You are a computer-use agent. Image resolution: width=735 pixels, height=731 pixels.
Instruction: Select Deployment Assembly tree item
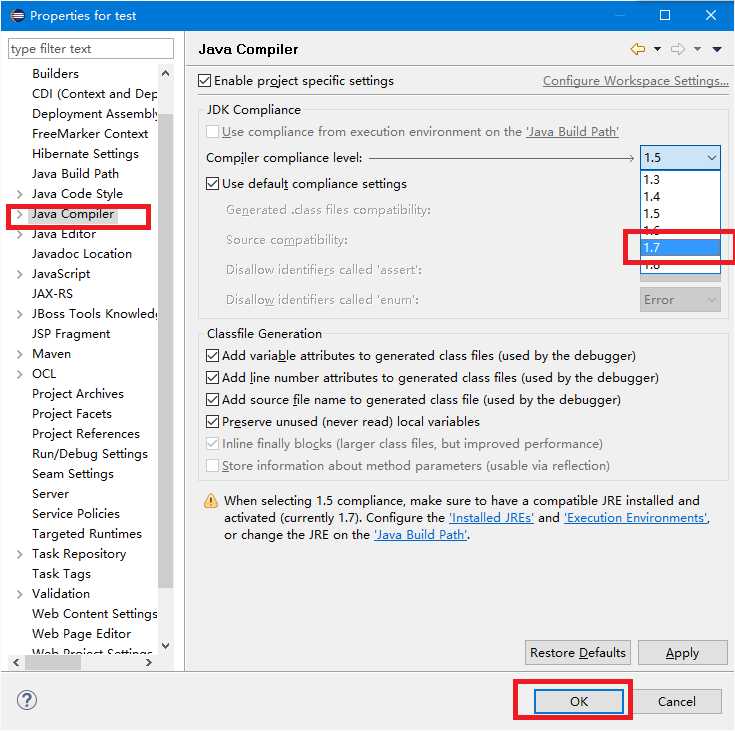pos(95,113)
